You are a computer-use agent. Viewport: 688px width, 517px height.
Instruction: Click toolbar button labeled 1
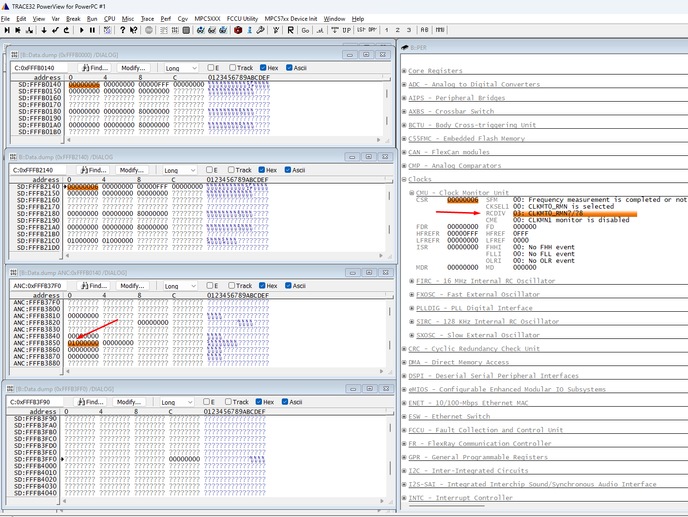click(x=387, y=30)
